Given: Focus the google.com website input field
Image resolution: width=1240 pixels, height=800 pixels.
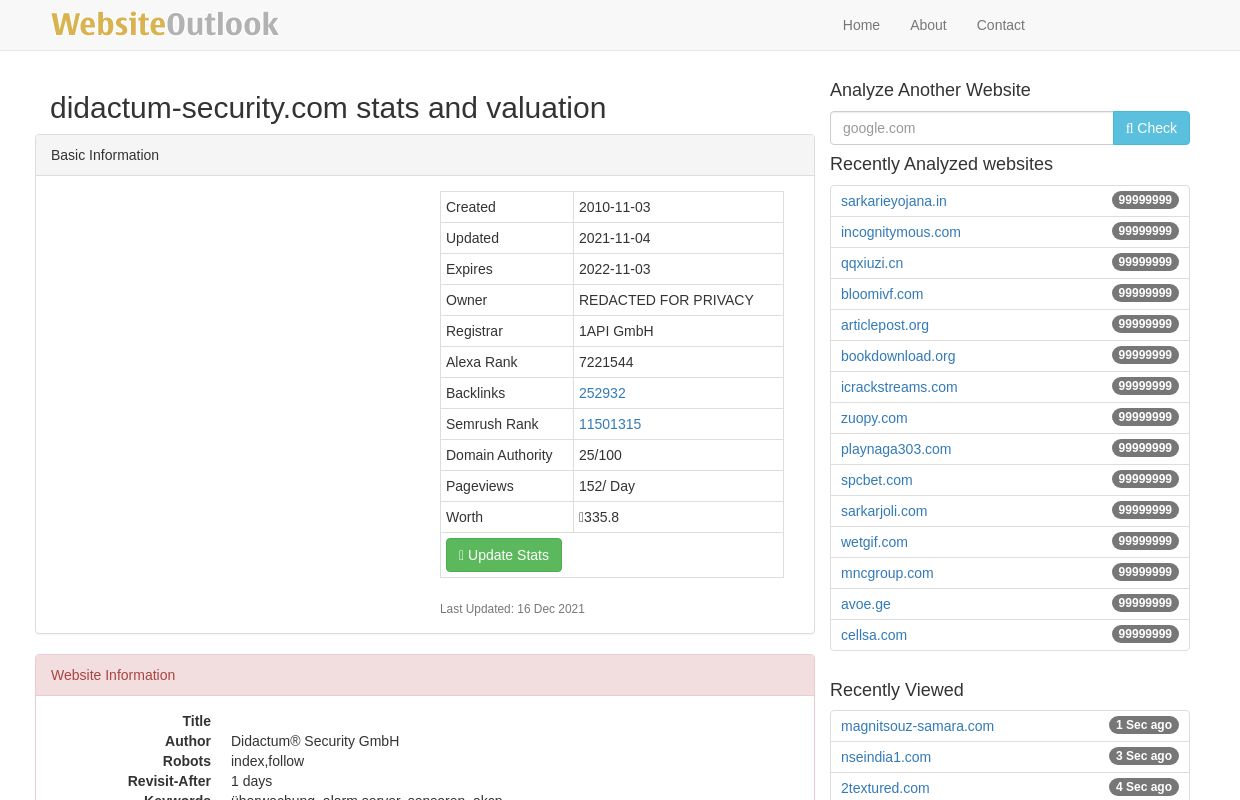Looking at the screenshot, I should [x=972, y=128].
